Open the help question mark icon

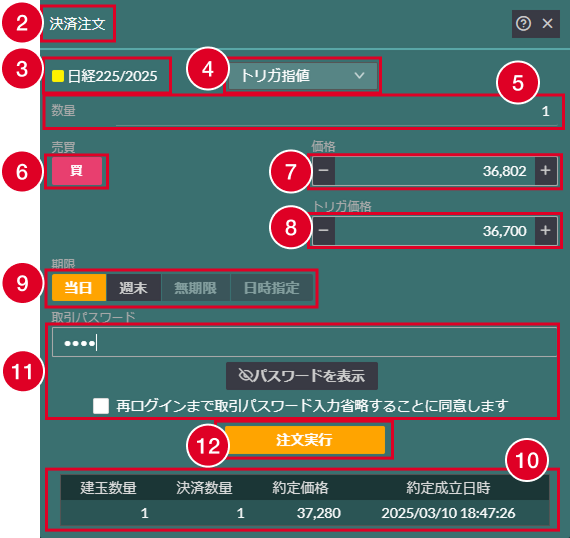point(523,24)
